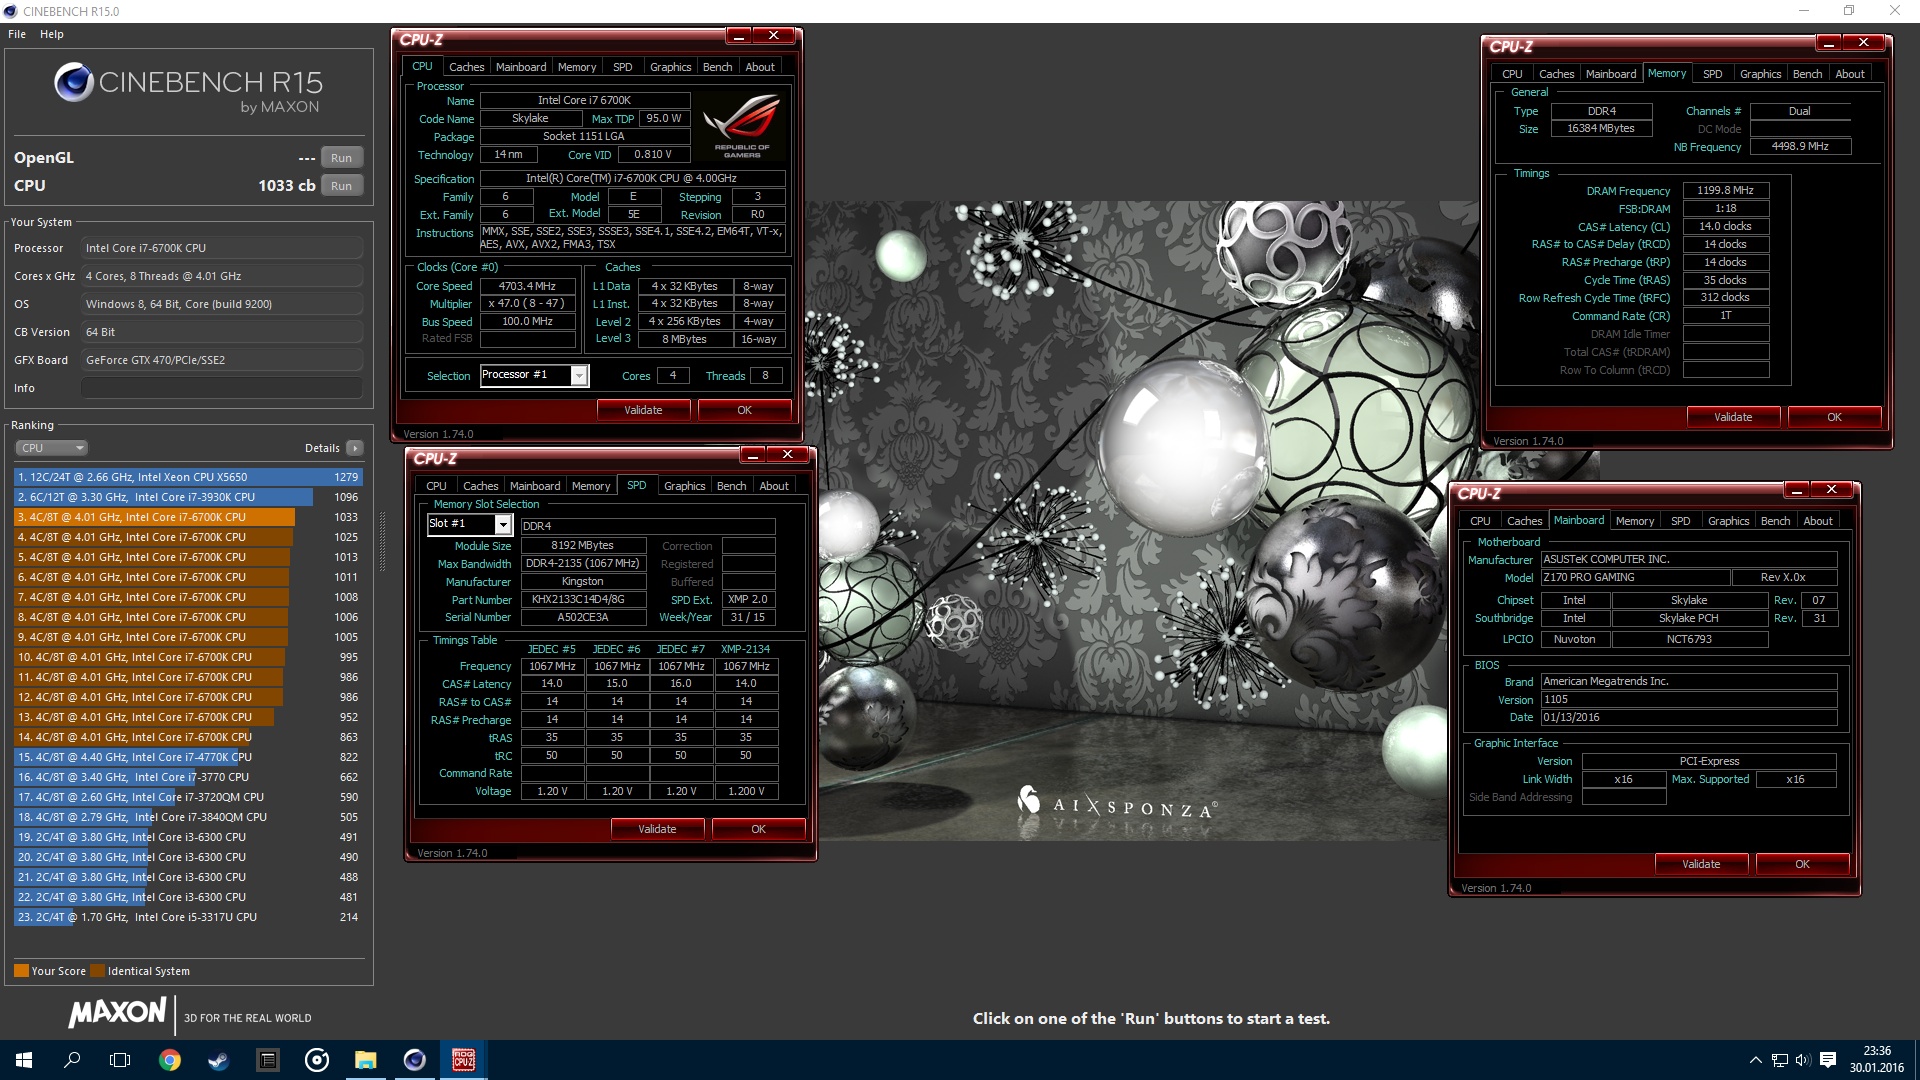This screenshot has height=1080, width=1920.
Task: Open the Action Center notification icon
Action: pyautogui.click(x=1827, y=1060)
